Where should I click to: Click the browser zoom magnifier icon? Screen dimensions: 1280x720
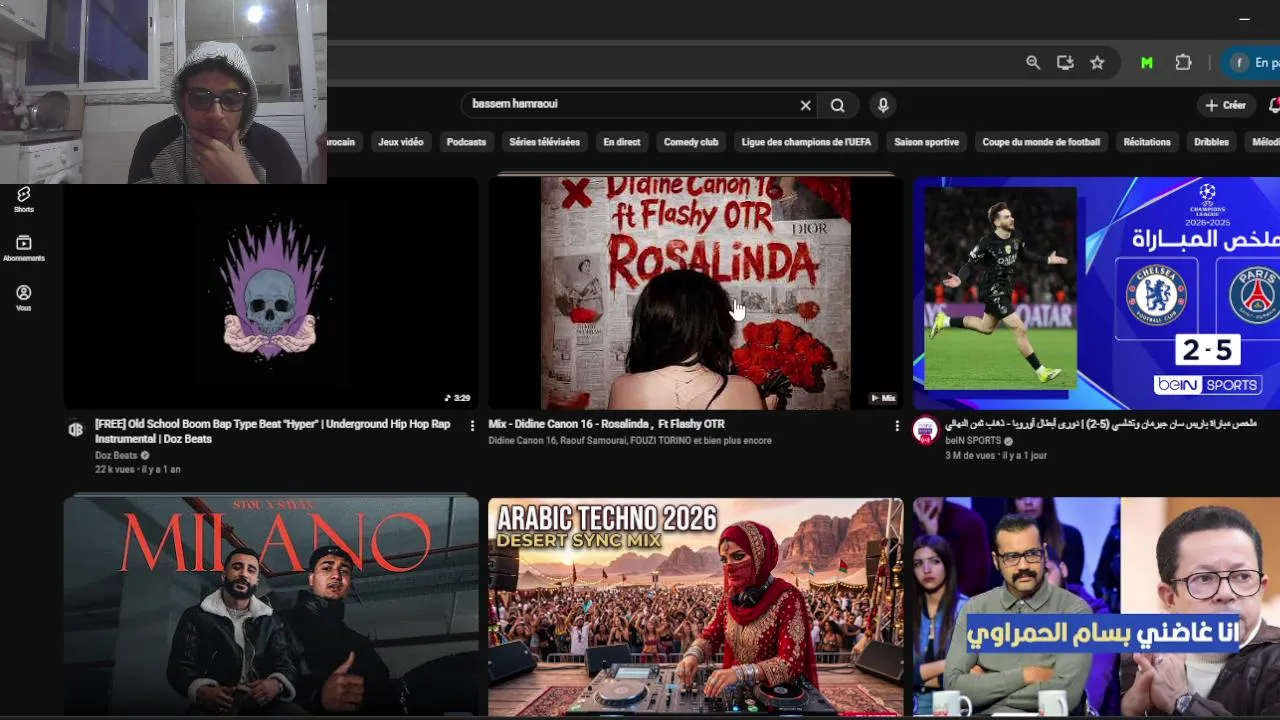(x=1033, y=63)
